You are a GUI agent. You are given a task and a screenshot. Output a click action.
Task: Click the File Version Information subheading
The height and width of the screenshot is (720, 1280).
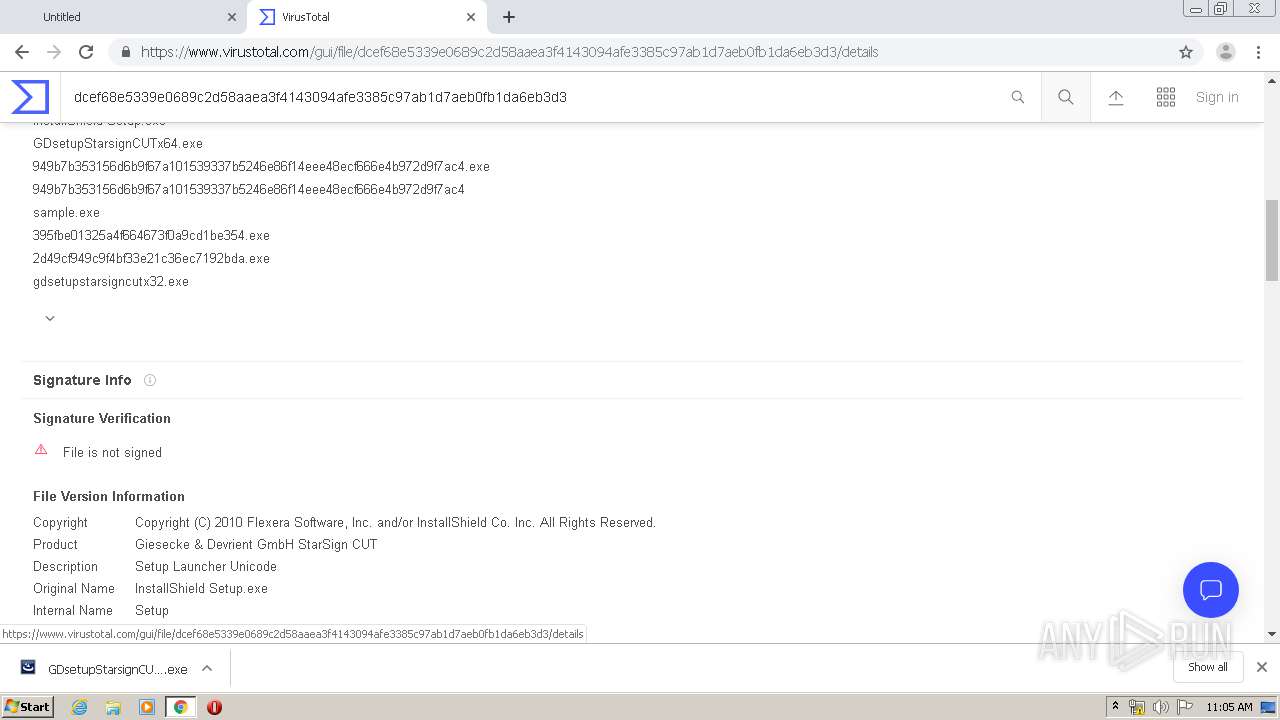109,496
